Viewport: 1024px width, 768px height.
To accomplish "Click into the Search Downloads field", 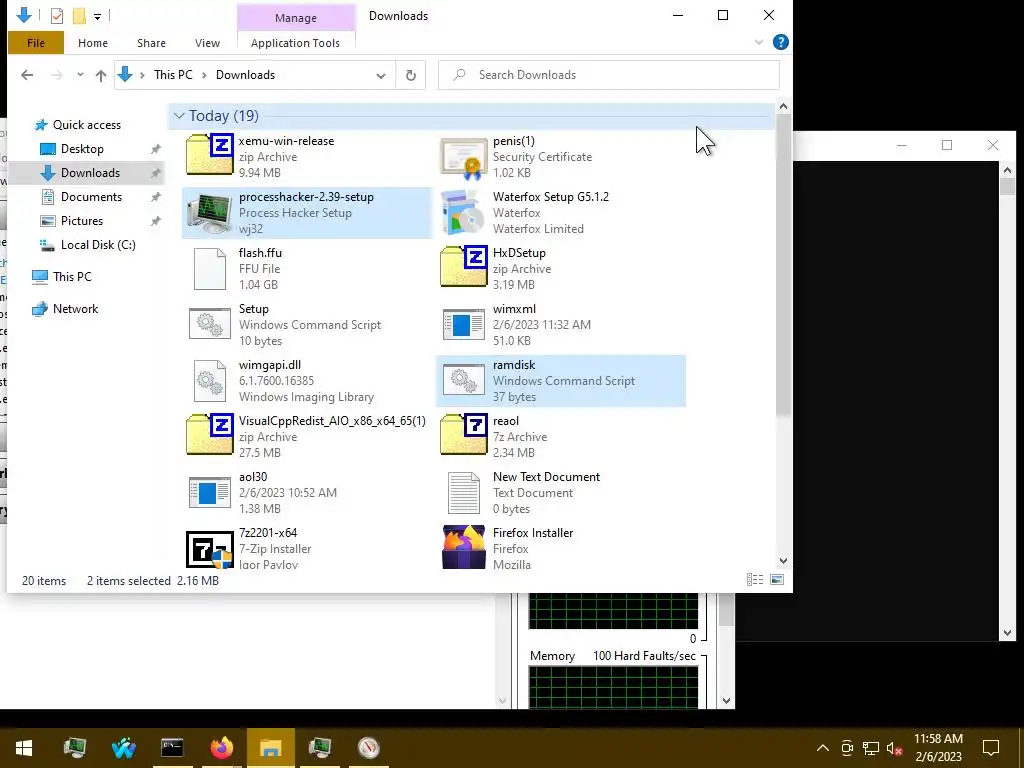I will [609, 75].
